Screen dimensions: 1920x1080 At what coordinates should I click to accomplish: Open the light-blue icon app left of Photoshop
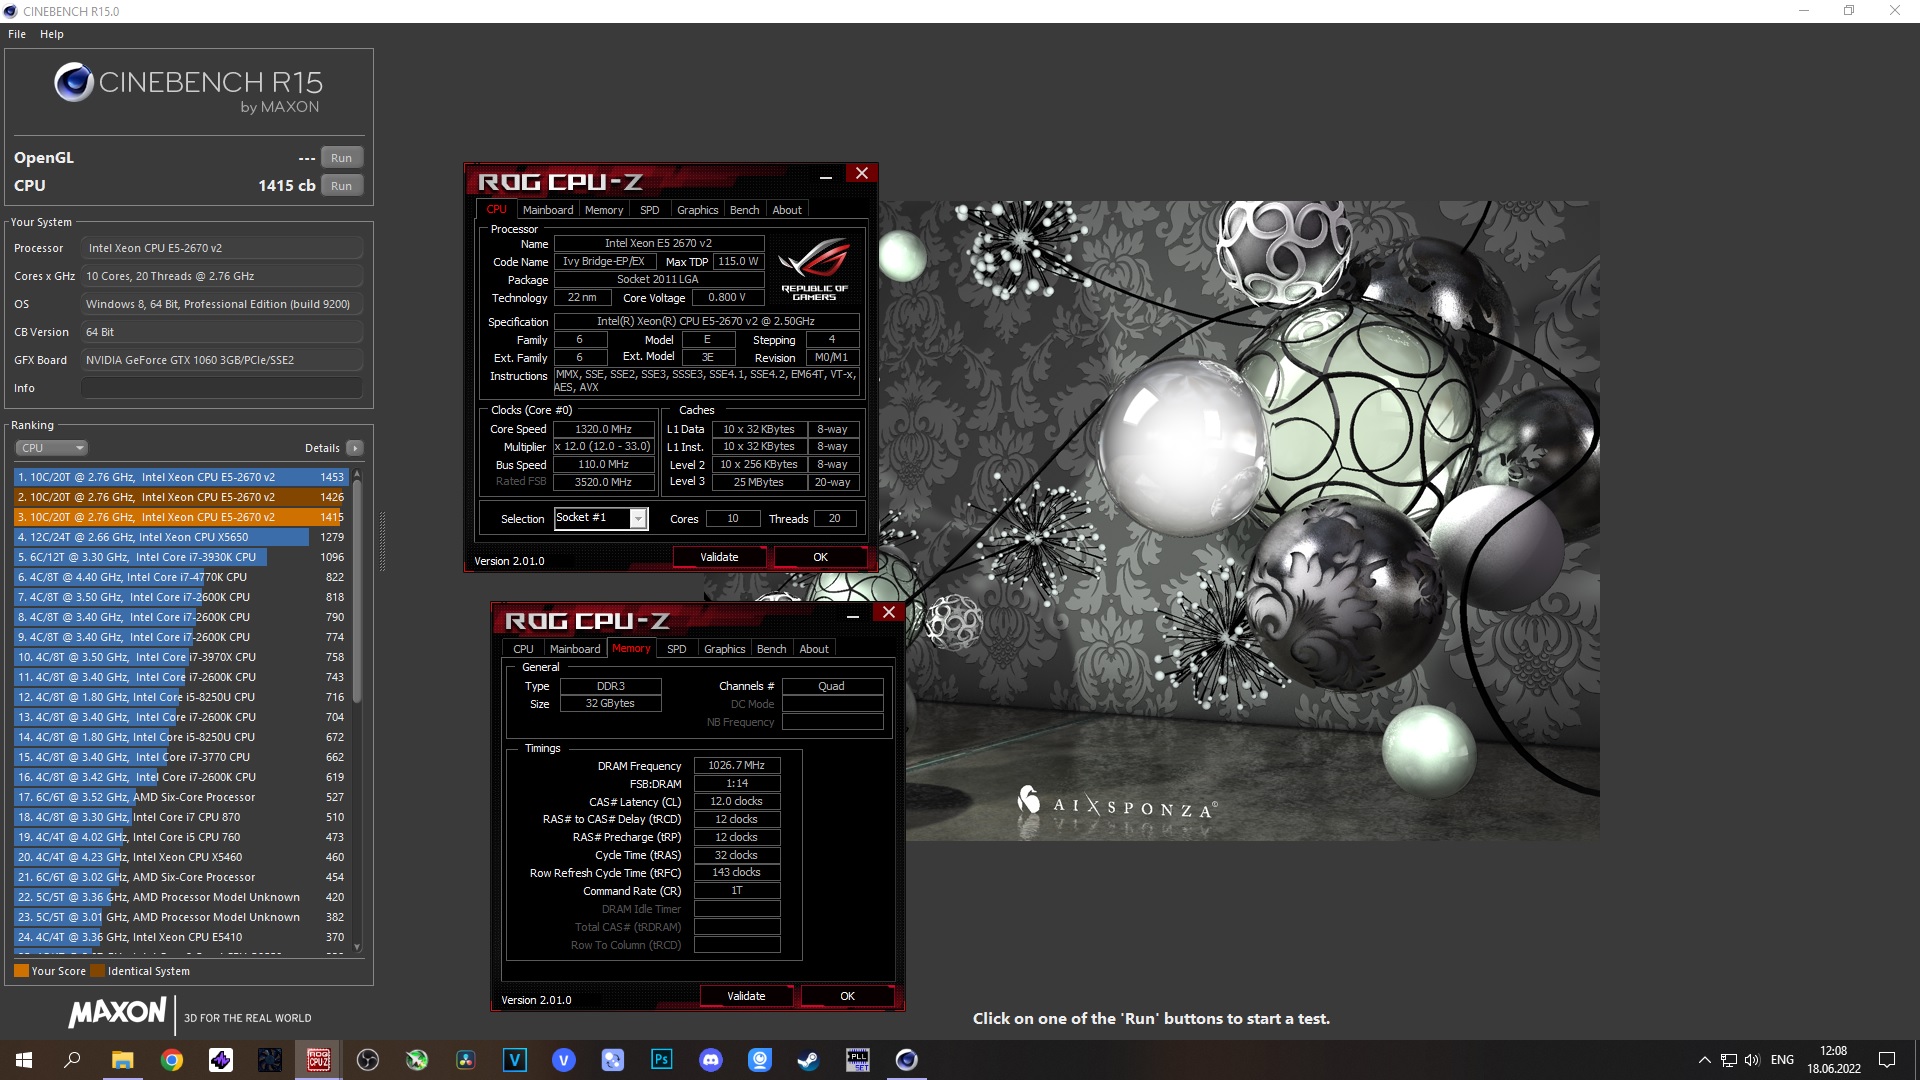[x=613, y=1060]
